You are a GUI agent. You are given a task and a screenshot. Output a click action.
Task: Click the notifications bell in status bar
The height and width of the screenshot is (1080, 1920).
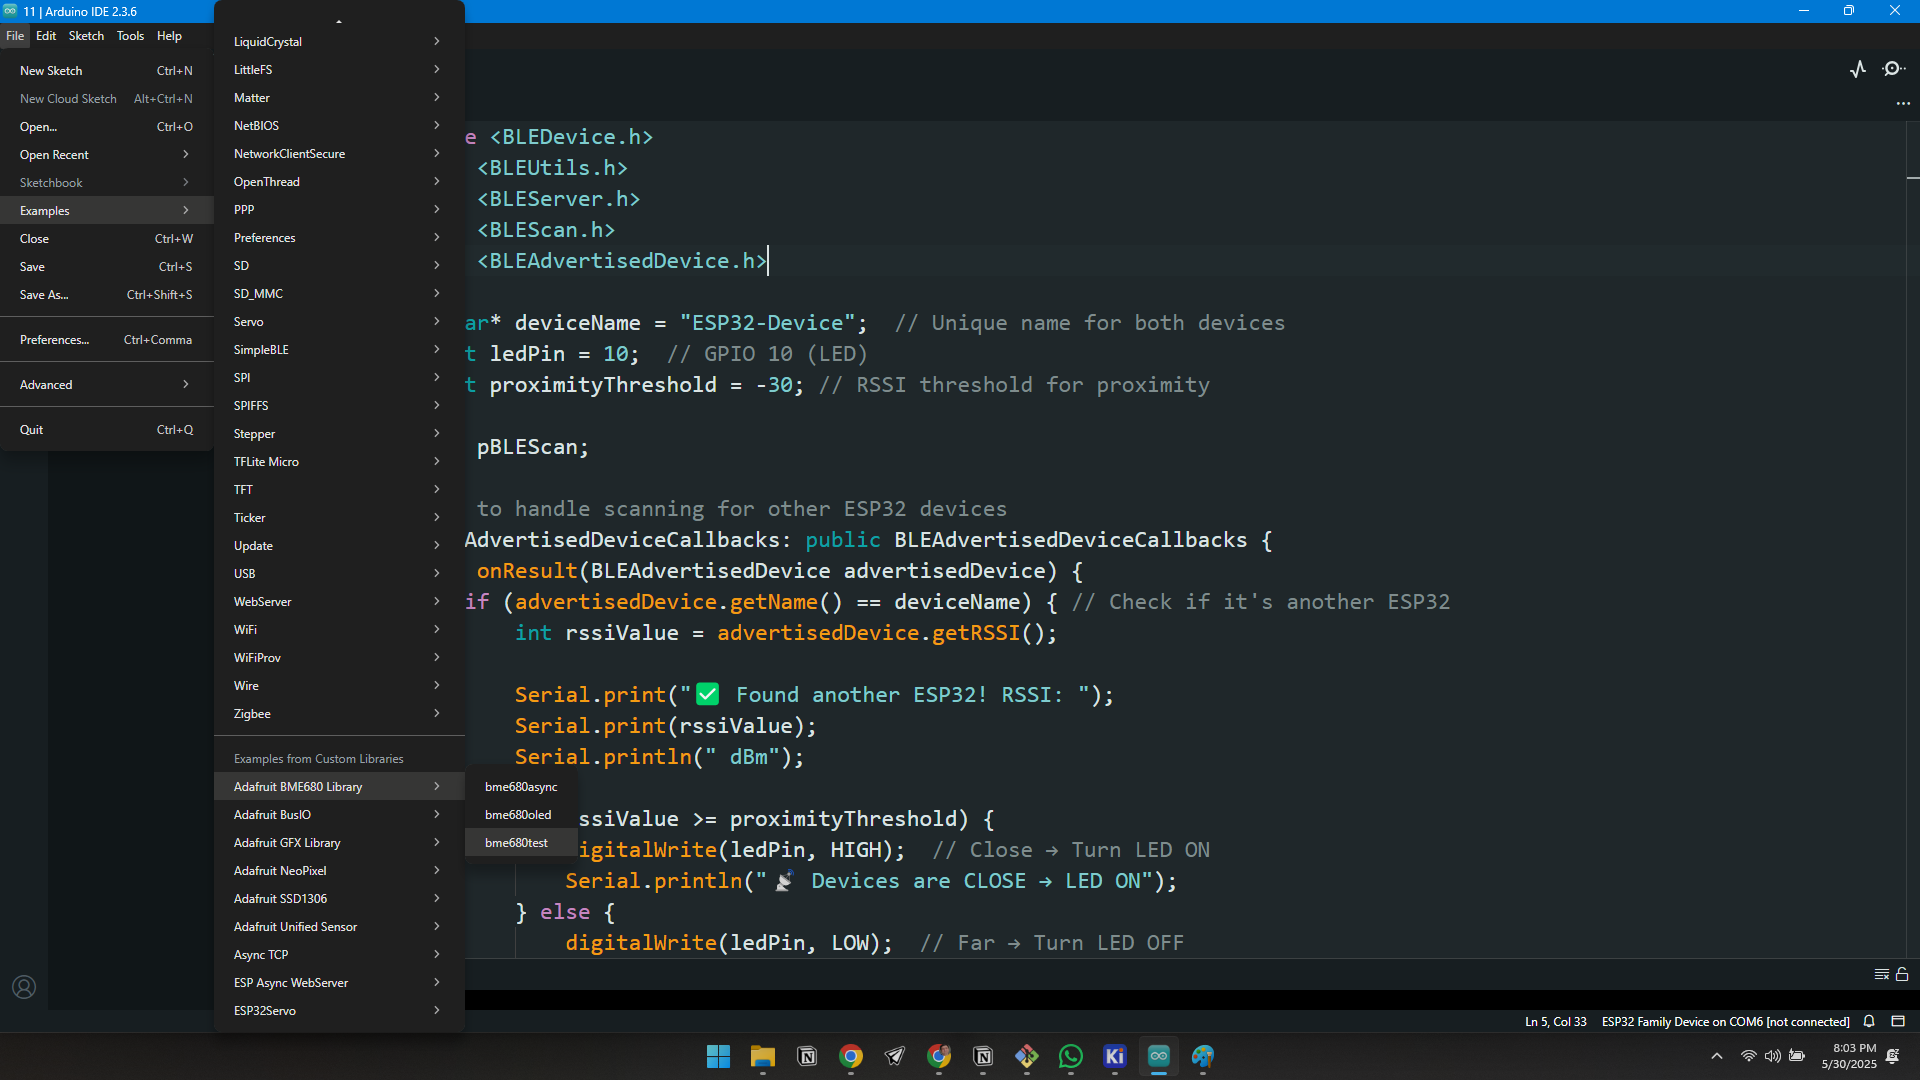tap(1869, 1021)
